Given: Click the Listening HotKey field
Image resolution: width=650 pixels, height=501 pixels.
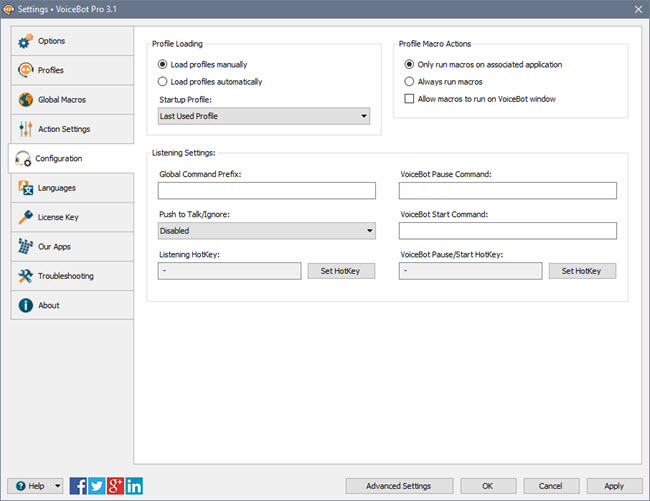Looking at the screenshot, I should pyautogui.click(x=229, y=271).
